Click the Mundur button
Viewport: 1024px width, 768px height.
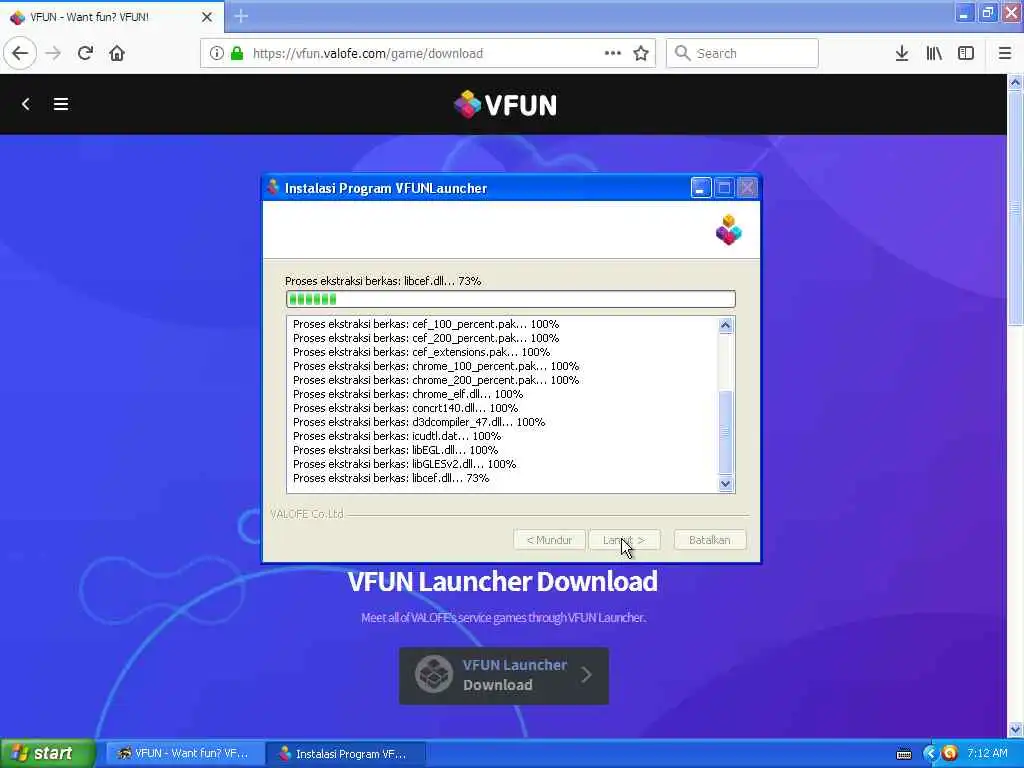tap(549, 540)
